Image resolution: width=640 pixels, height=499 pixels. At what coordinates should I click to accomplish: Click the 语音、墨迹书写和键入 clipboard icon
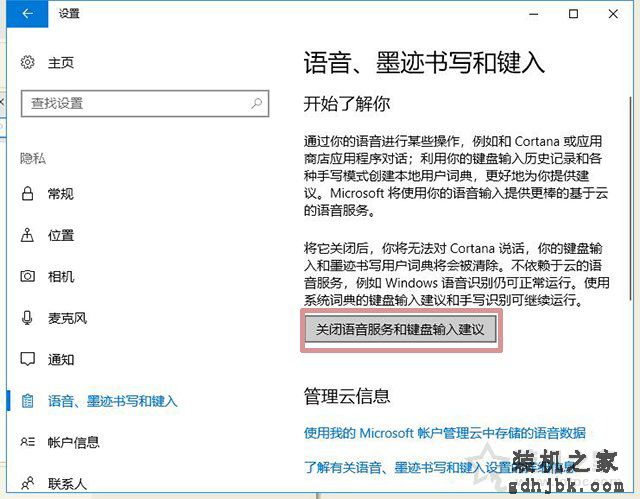pyautogui.click(x=27, y=401)
